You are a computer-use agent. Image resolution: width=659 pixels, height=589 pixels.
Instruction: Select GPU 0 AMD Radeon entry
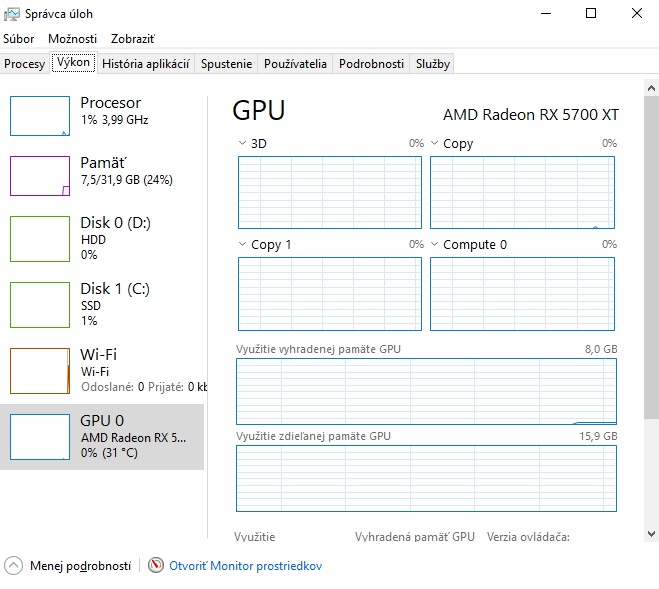[x=105, y=437]
